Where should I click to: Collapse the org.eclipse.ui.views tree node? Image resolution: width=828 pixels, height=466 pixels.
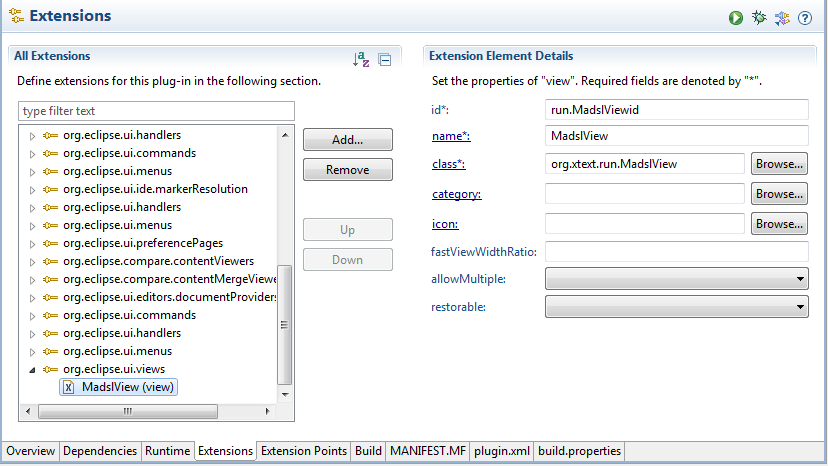click(x=32, y=369)
